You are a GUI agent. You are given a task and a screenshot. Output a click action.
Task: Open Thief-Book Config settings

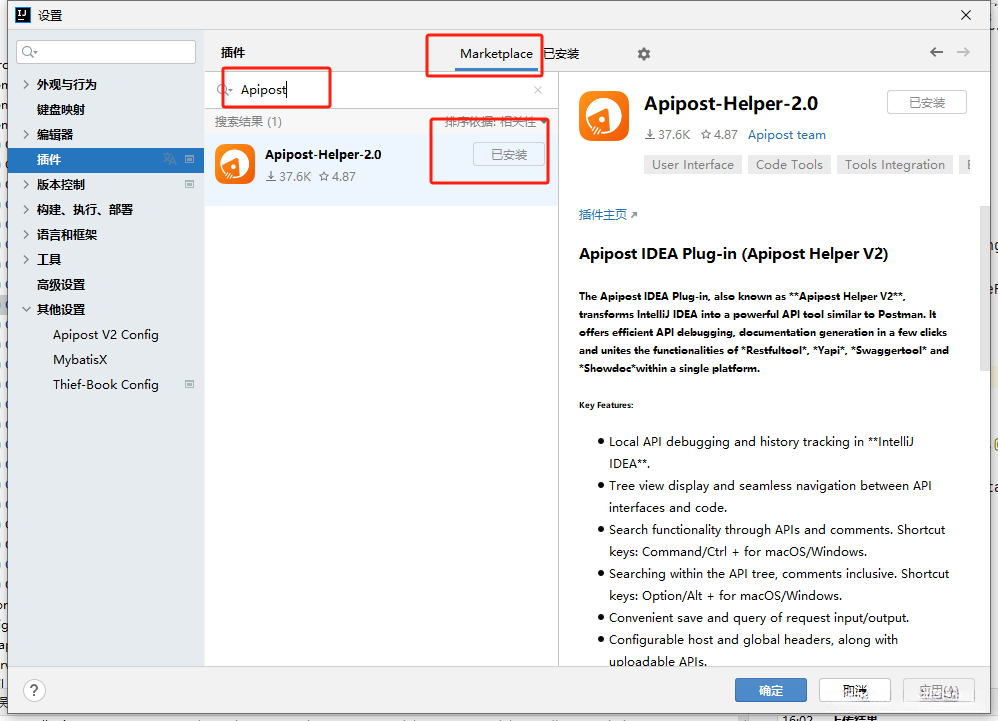click(106, 384)
